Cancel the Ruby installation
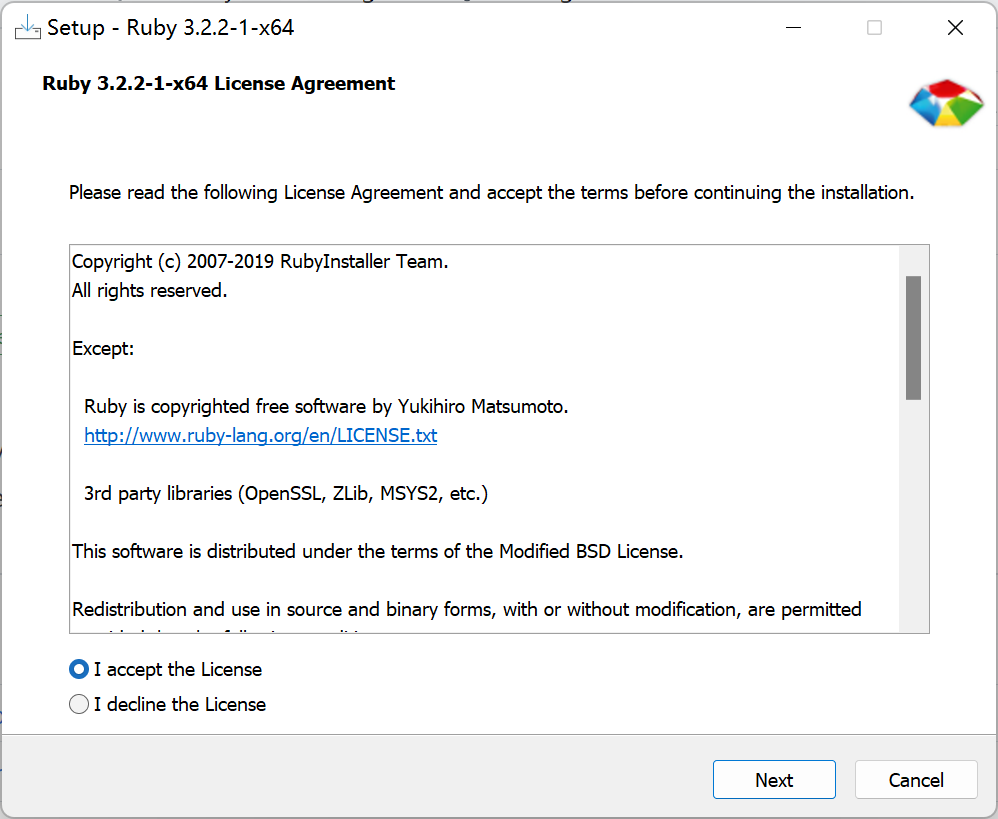Image resolution: width=998 pixels, height=819 pixels. click(x=915, y=780)
